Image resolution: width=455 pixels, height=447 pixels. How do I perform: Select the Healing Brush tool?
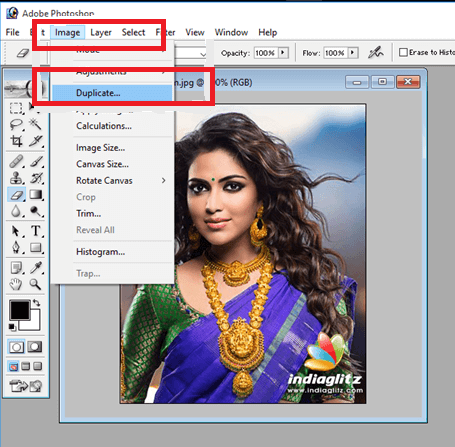[x=16, y=162]
